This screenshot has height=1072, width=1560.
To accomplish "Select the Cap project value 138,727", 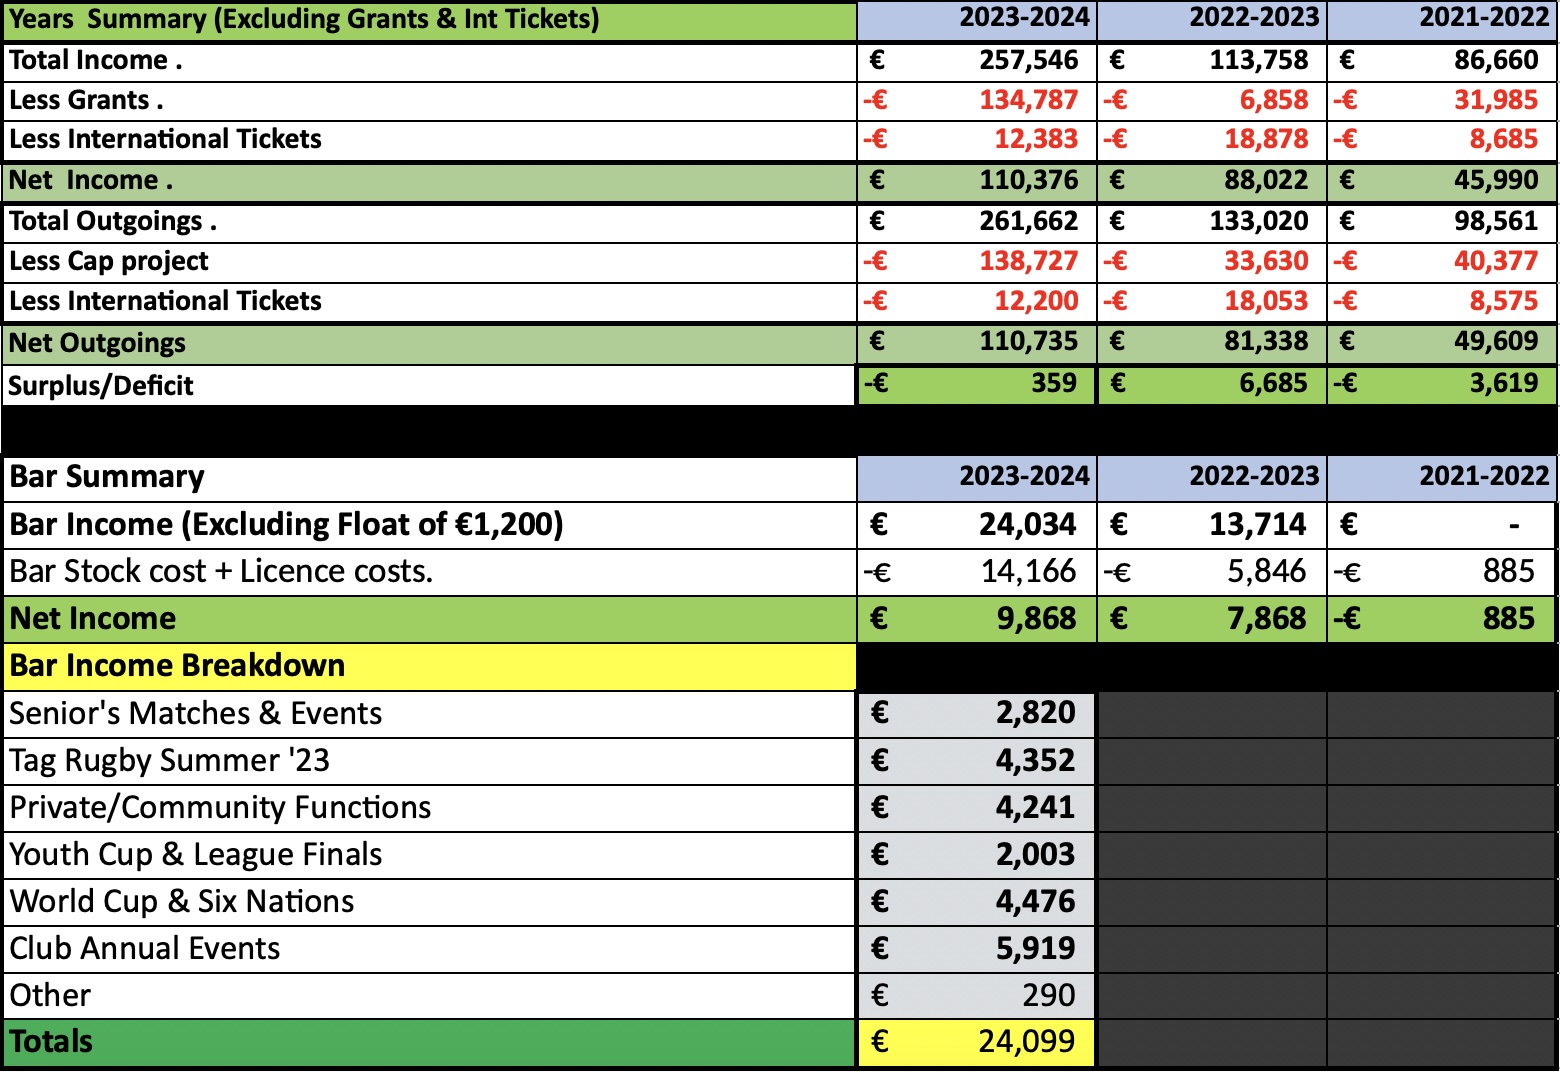I will [1029, 261].
